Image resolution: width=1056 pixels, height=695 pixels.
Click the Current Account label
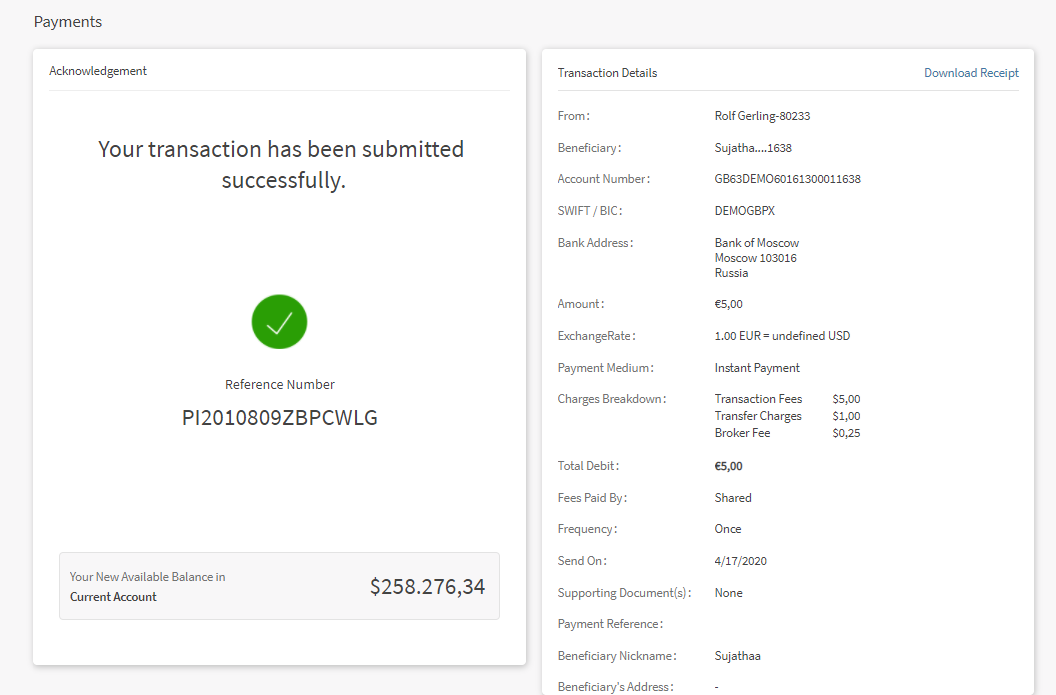(x=113, y=597)
